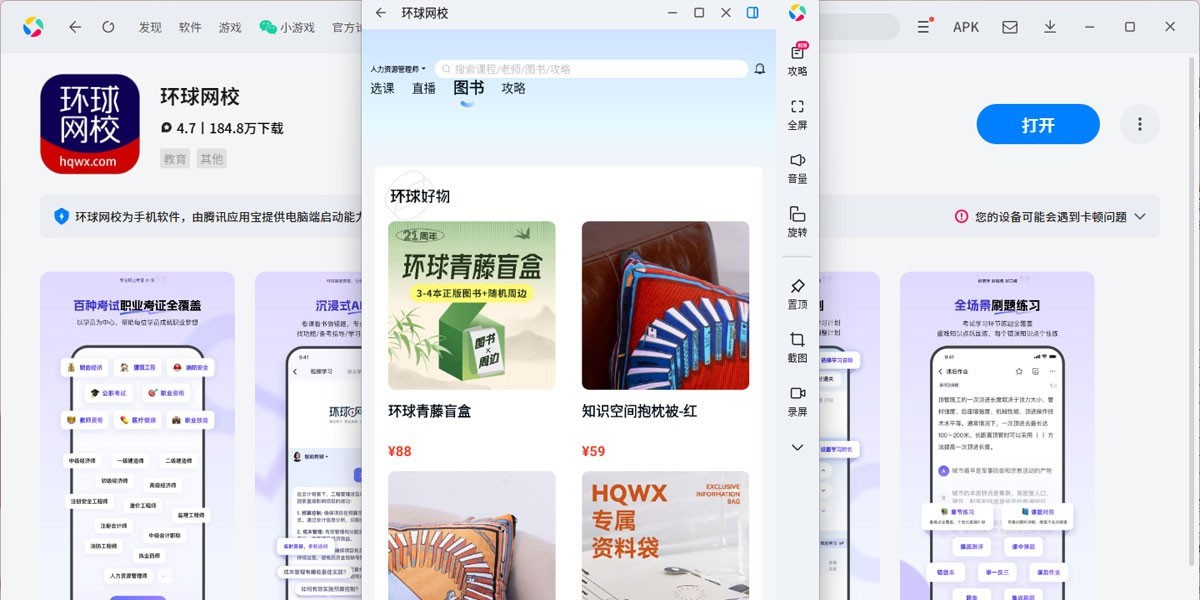Switch to the 选课 tab

click(382, 88)
